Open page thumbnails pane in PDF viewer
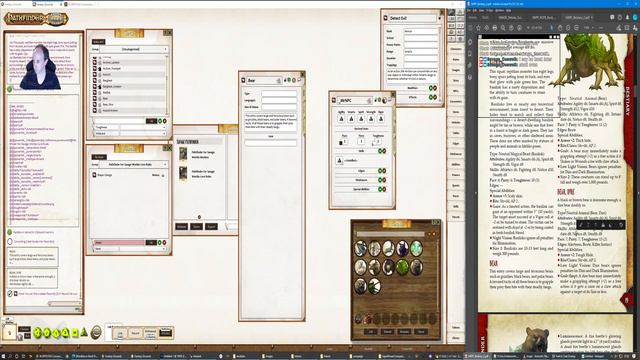 [470, 42]
